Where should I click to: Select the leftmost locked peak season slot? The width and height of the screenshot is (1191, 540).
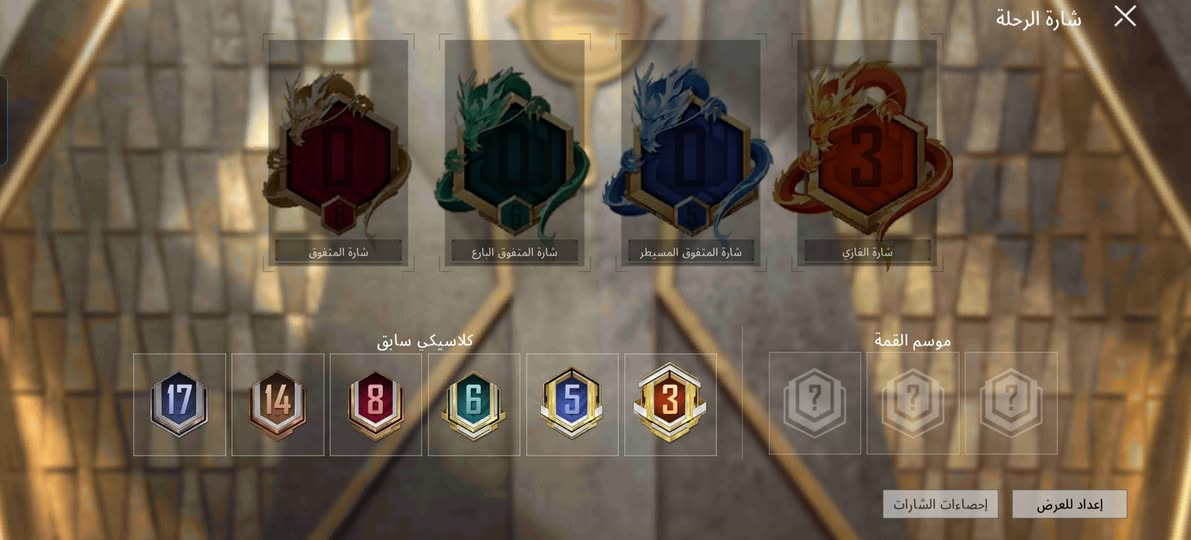pos(815,403)
